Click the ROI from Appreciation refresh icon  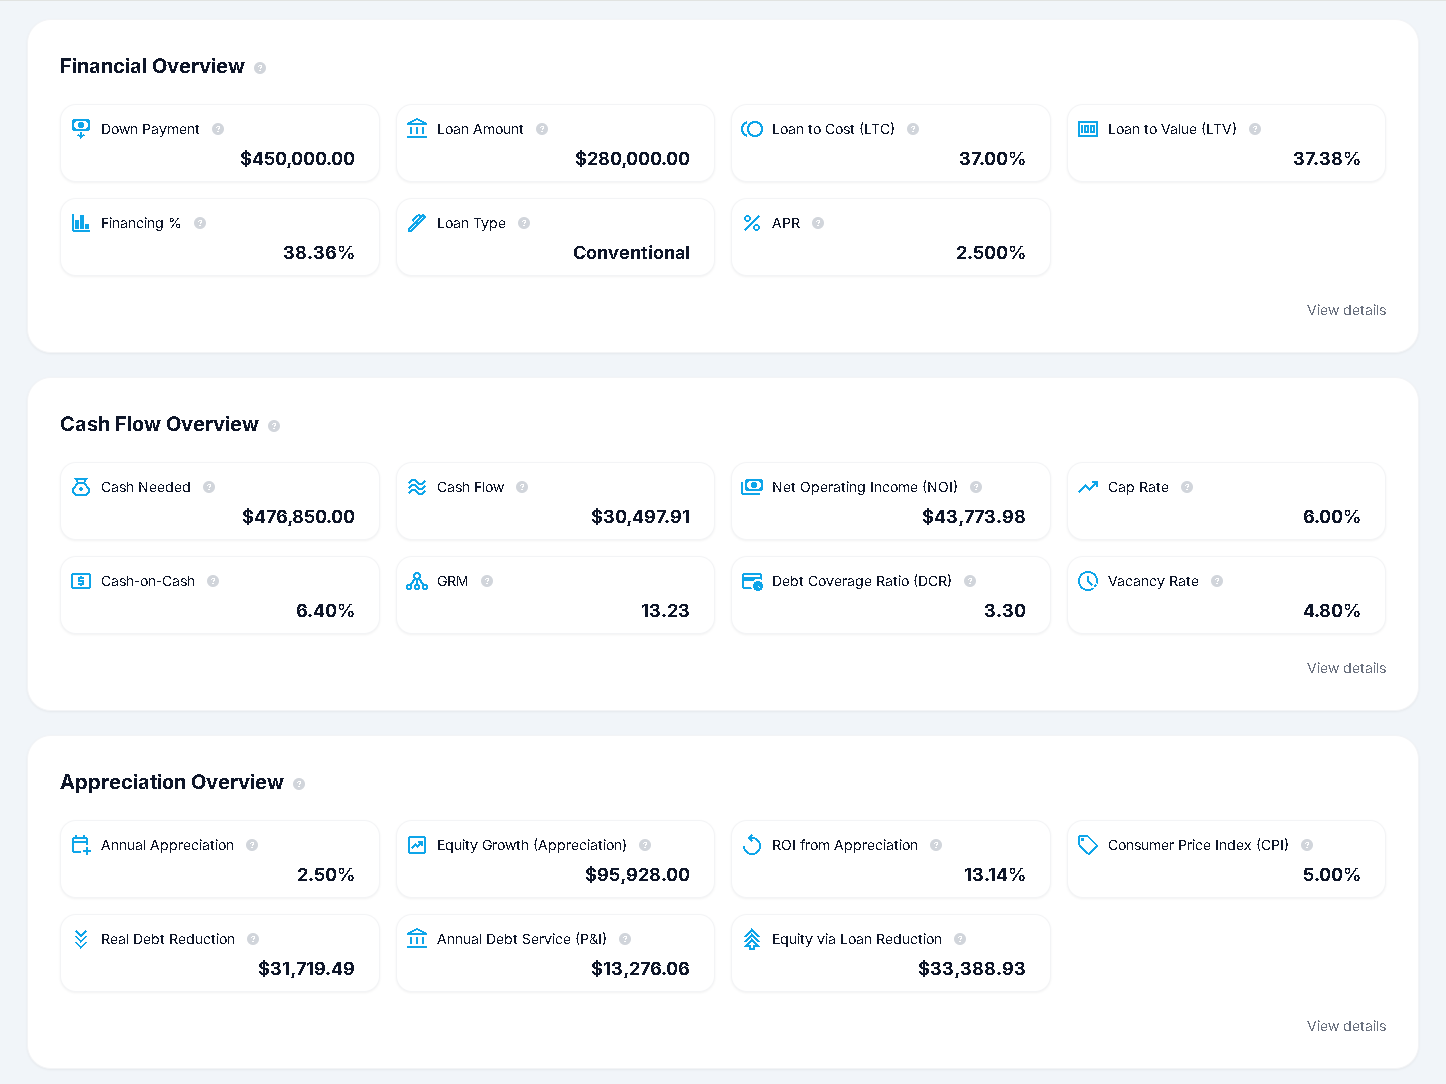752,844
